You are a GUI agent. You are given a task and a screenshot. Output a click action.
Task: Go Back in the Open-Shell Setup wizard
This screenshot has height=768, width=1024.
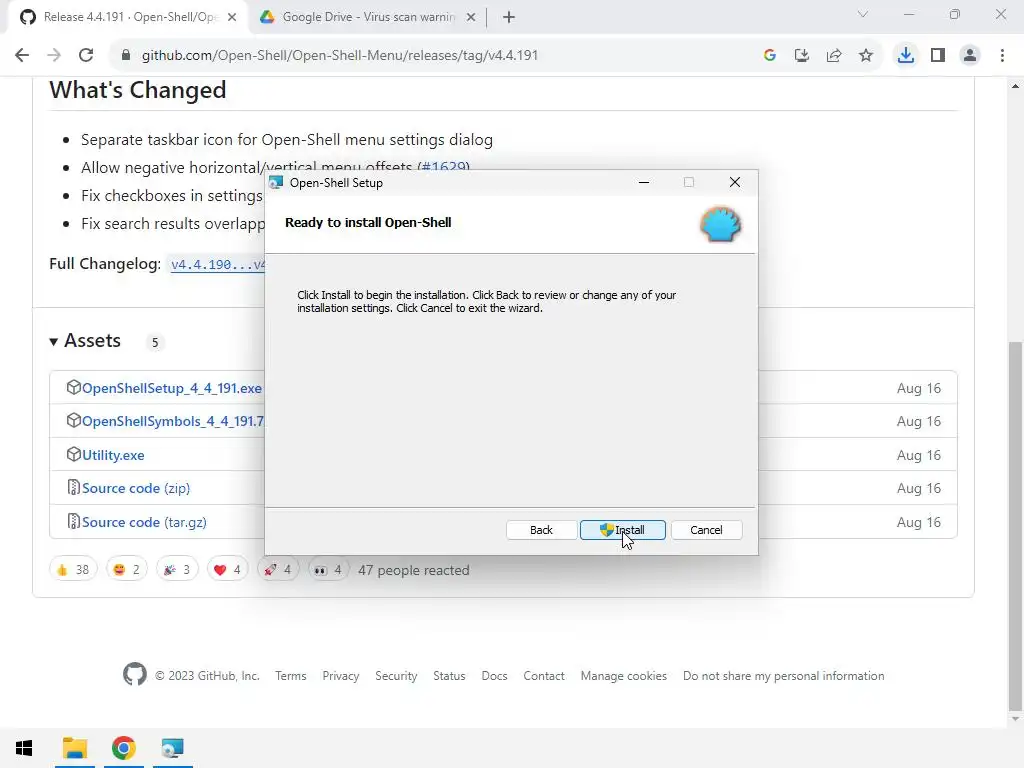(541, 530)
